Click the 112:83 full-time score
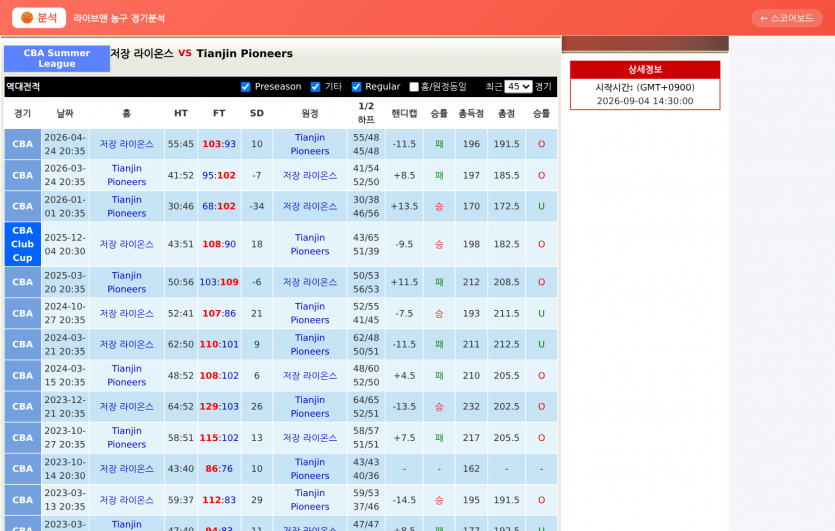The width and height of the screenshot is (835, 531). click(x=219, y=500)
